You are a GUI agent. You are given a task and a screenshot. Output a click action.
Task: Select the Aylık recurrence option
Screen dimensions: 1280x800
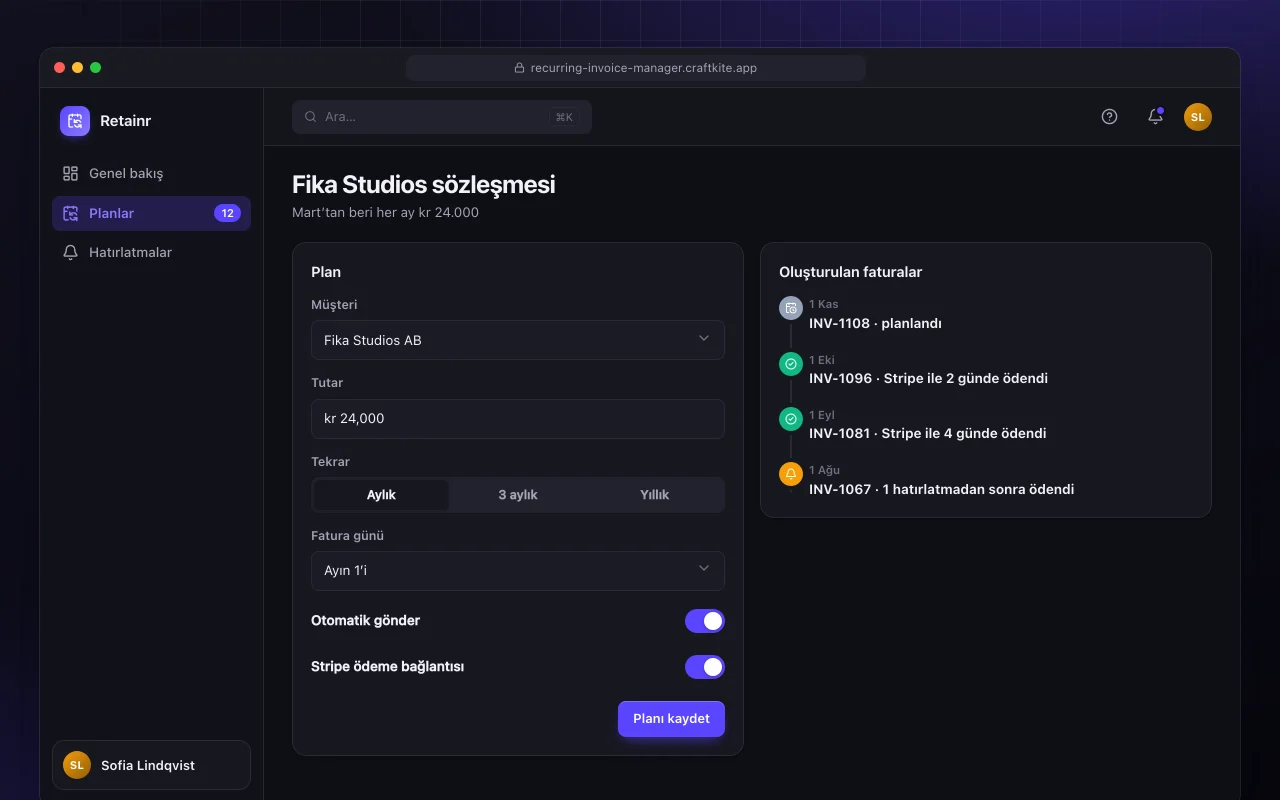pos(381,495)
